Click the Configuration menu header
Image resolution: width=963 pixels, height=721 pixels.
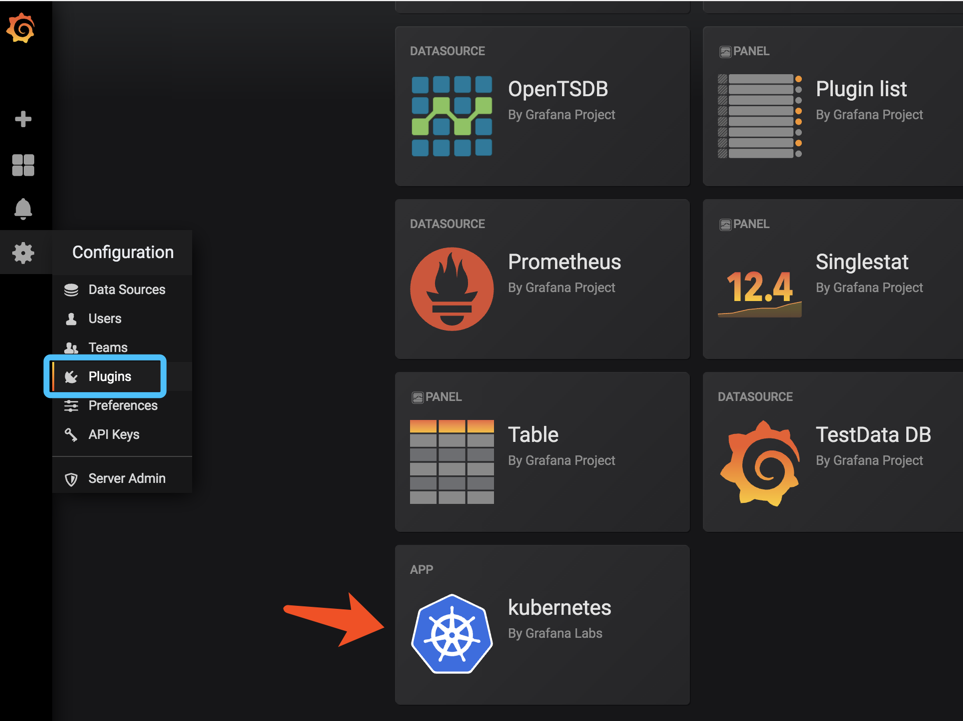123,252
